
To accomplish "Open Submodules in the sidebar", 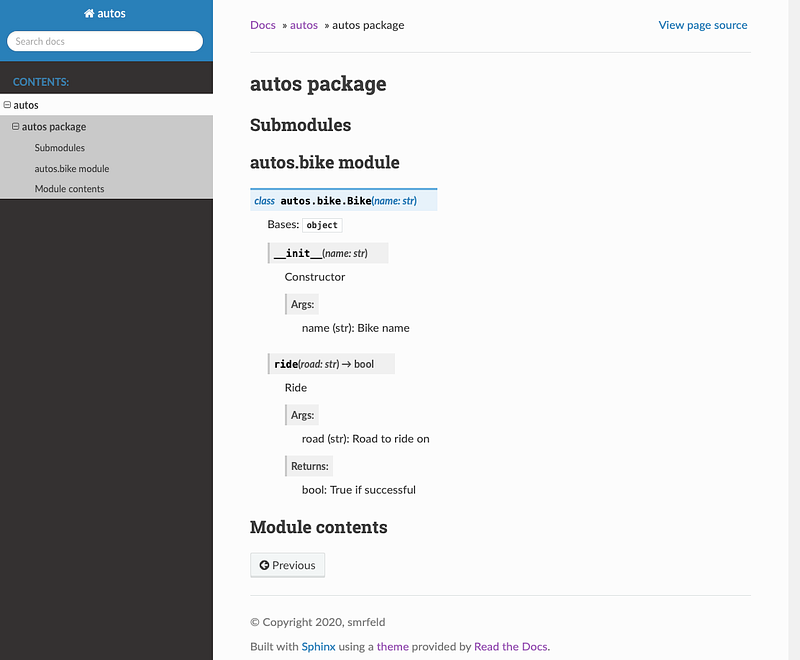I will (60, 147).
